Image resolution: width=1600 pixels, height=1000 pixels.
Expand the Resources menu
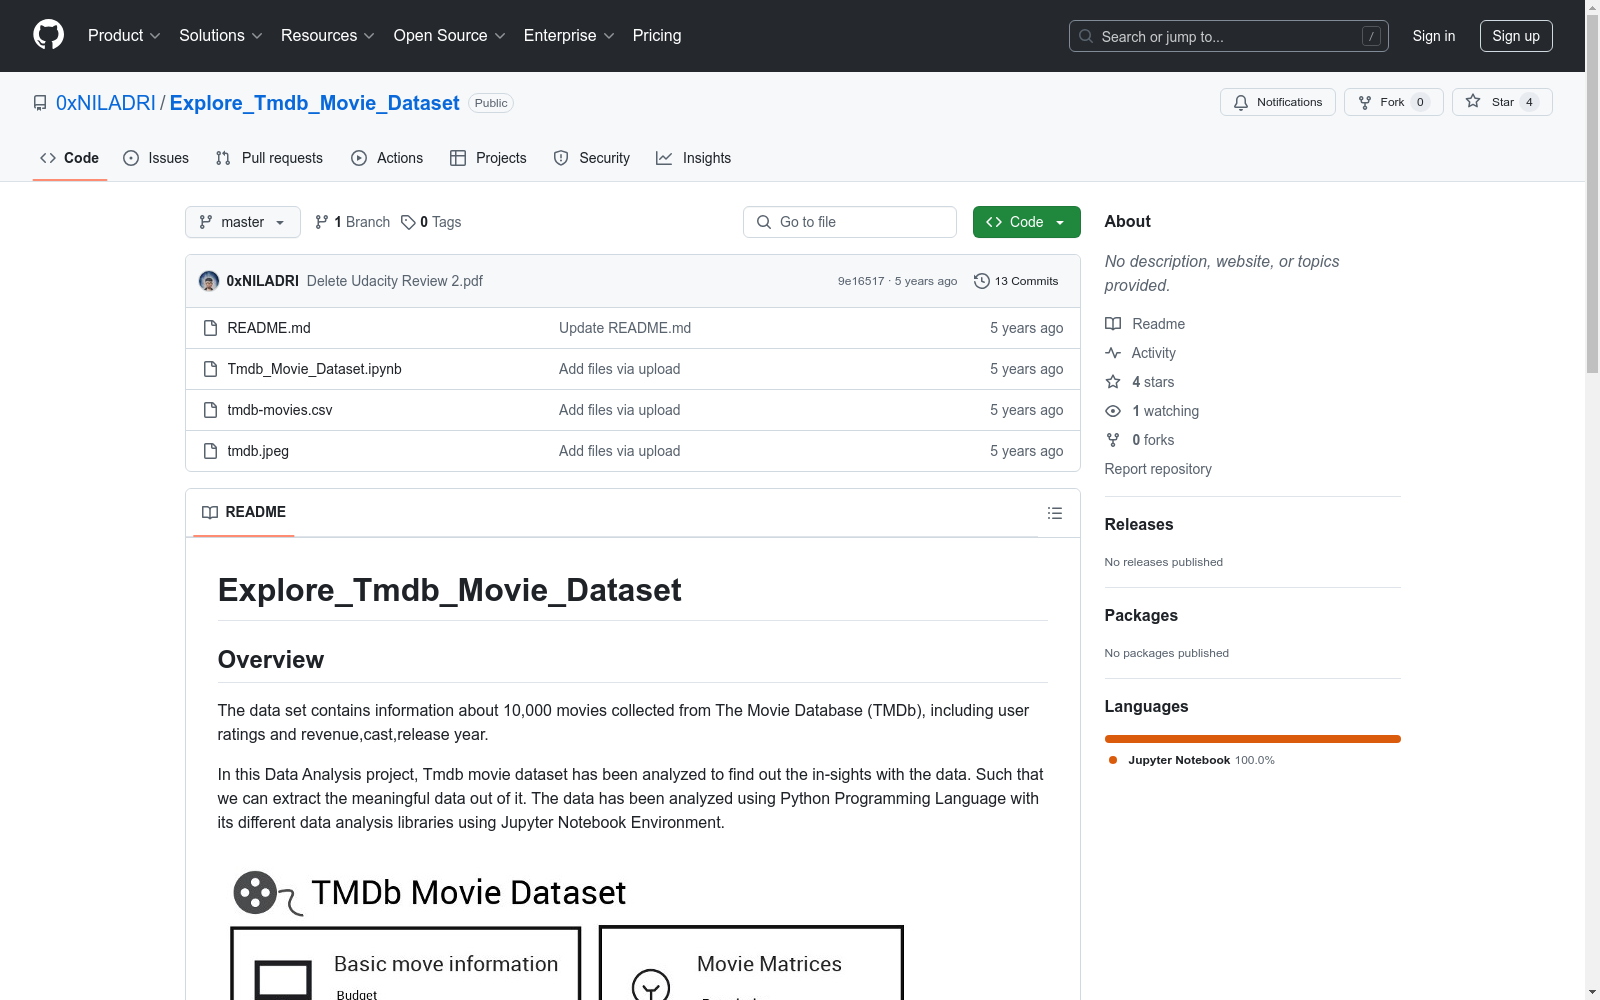(x=327, y=36)
